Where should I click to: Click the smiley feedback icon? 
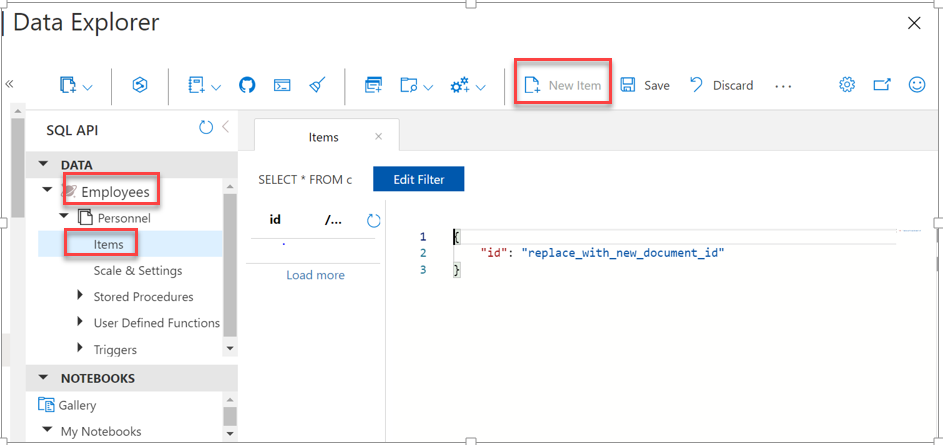click(917, 85)
